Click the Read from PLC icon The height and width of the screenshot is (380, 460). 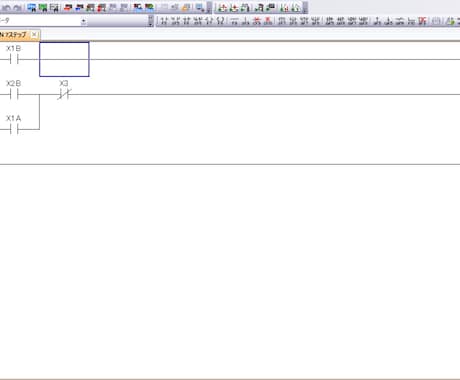point(79,7)
